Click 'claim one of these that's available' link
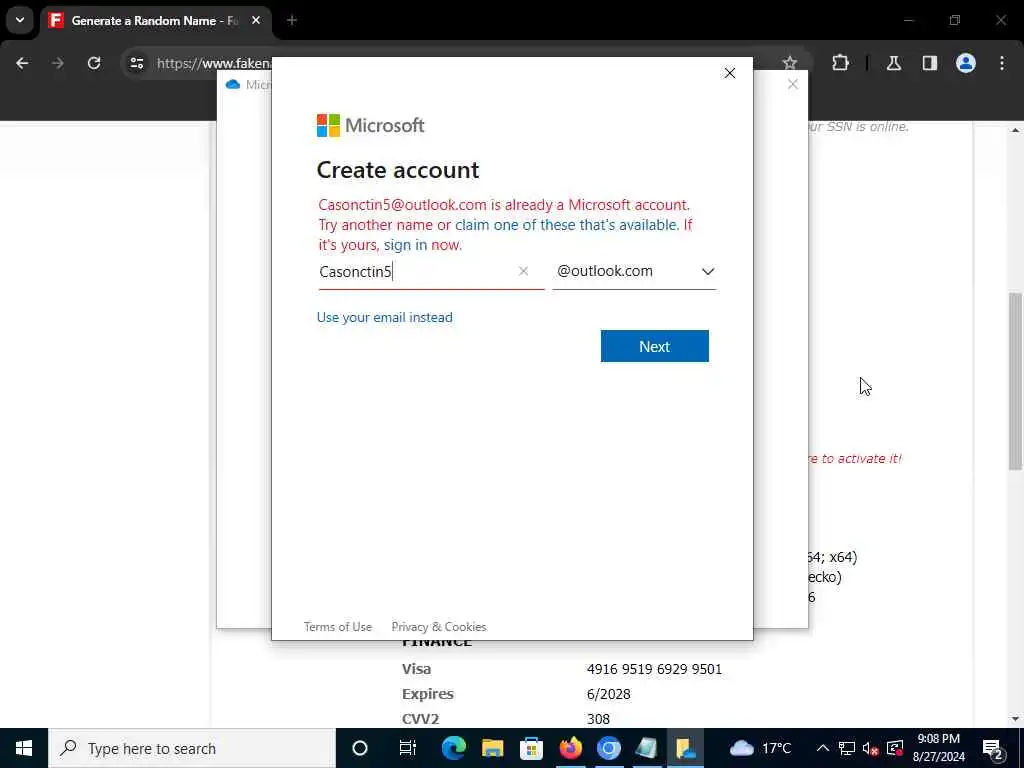The image size is (1024, 768). (566, 225)
